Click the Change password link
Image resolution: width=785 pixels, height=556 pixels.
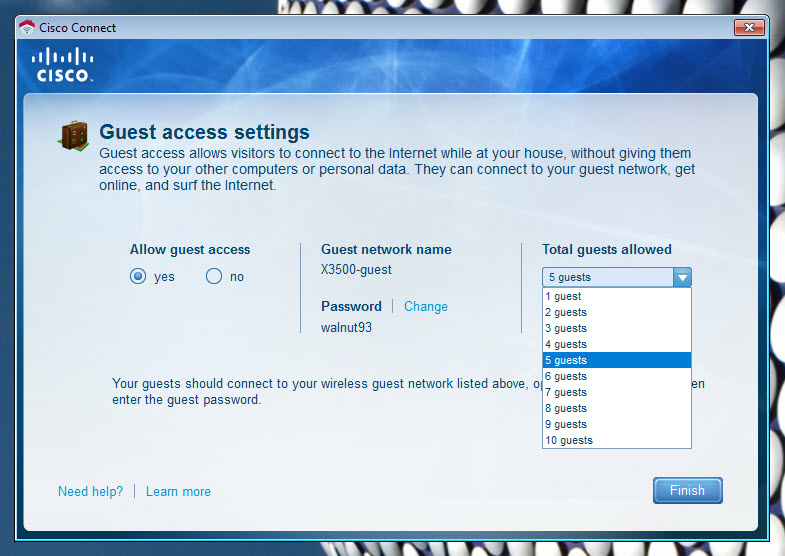click(x=426, y=306)
